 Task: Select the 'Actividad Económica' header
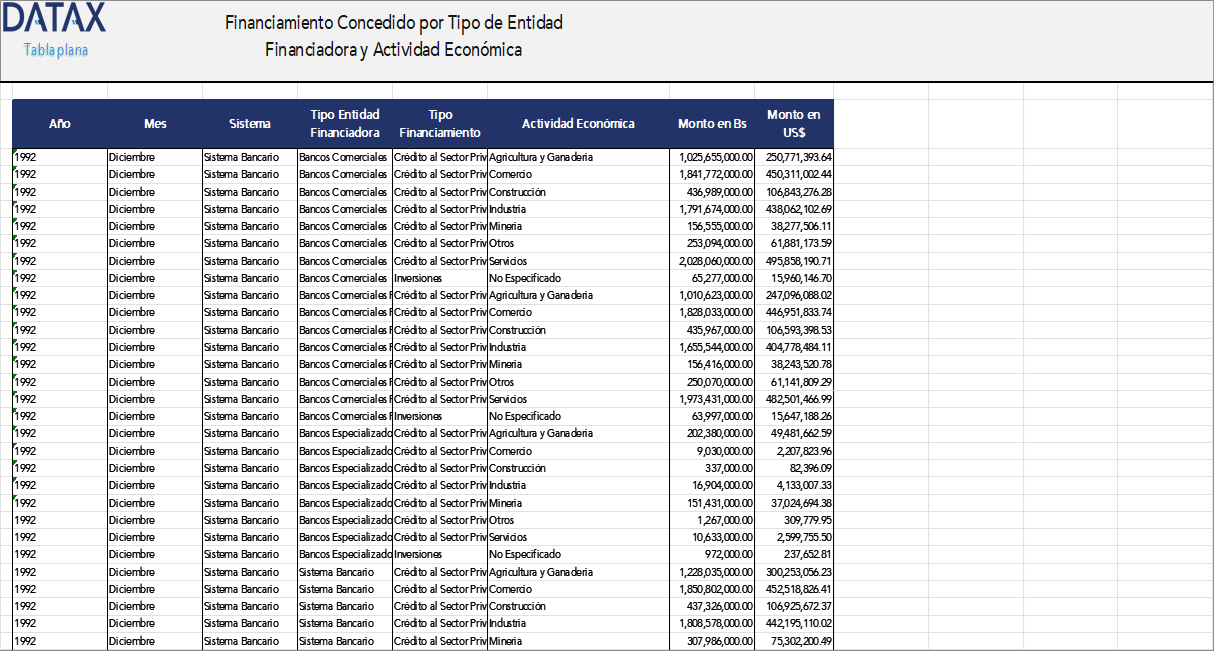(x=578, y=124)
